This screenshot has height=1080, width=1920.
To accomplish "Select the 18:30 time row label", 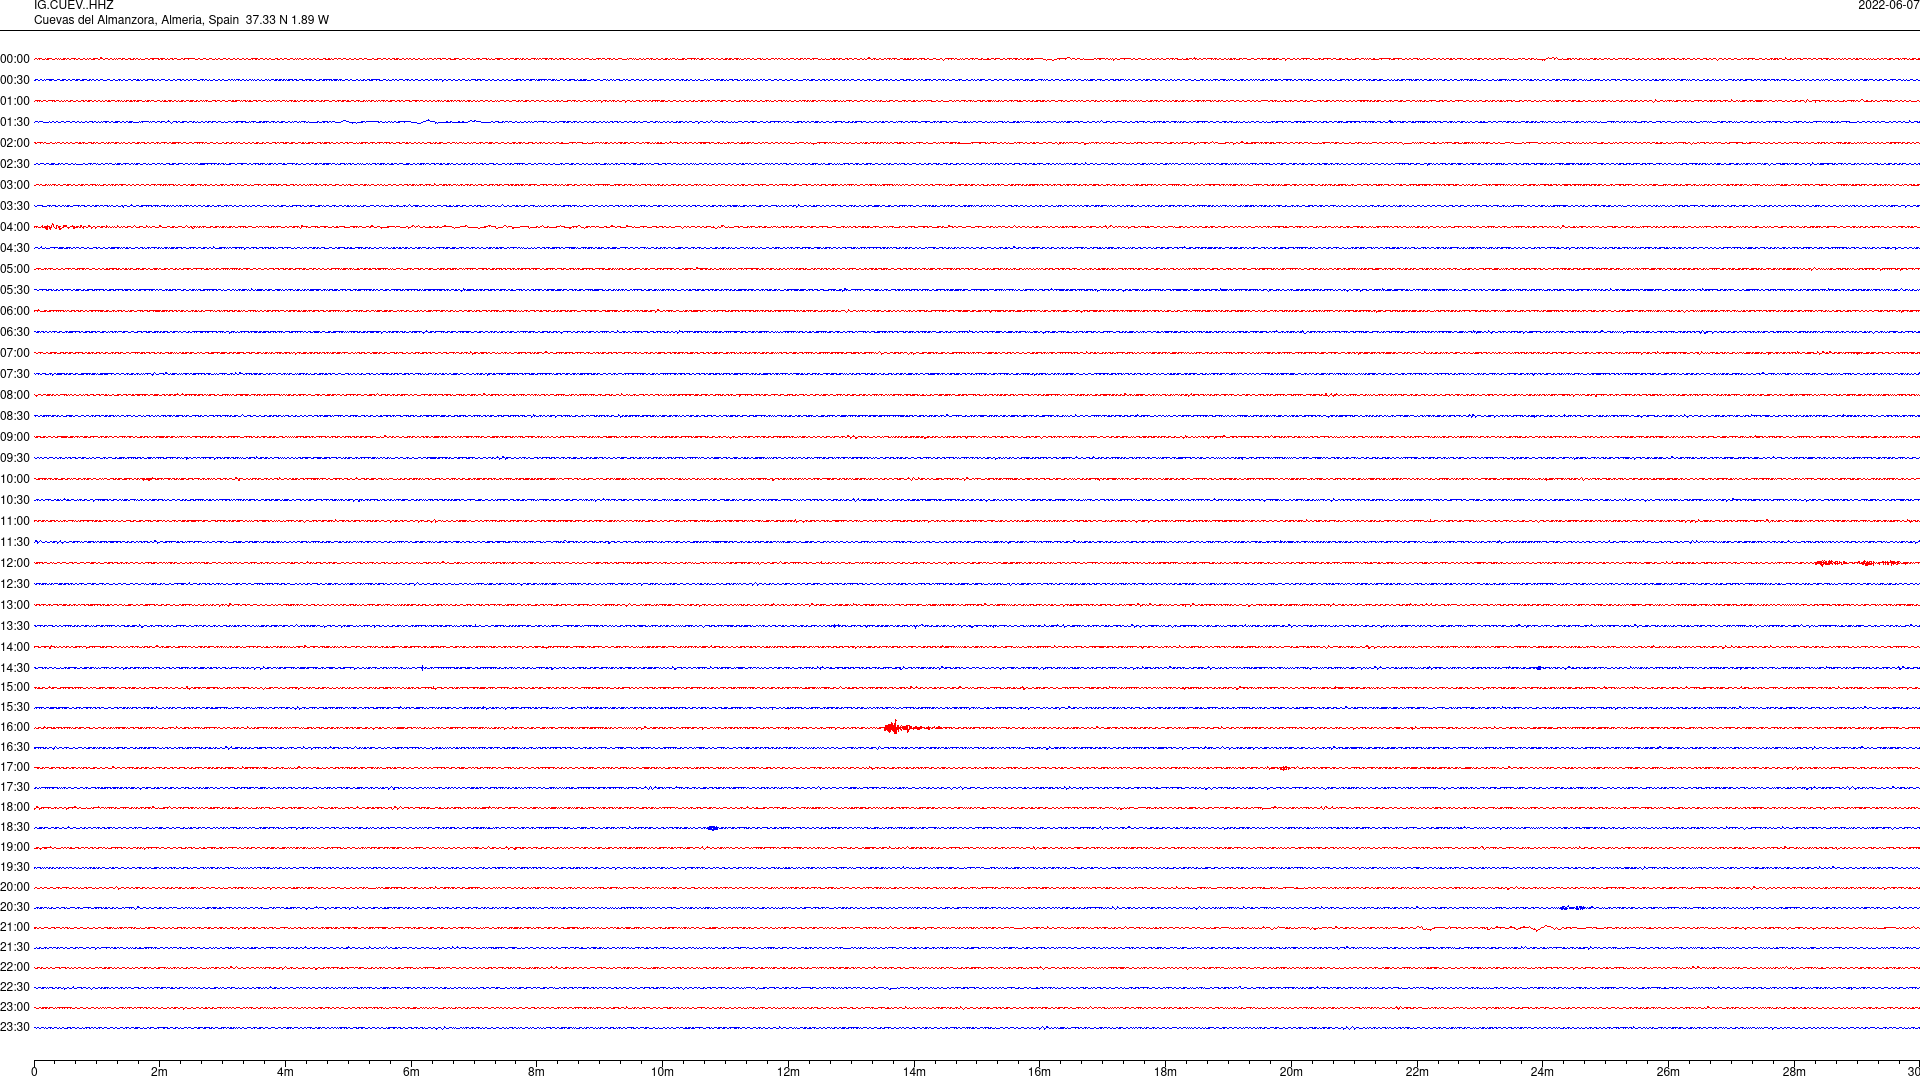I will point(15,827).
